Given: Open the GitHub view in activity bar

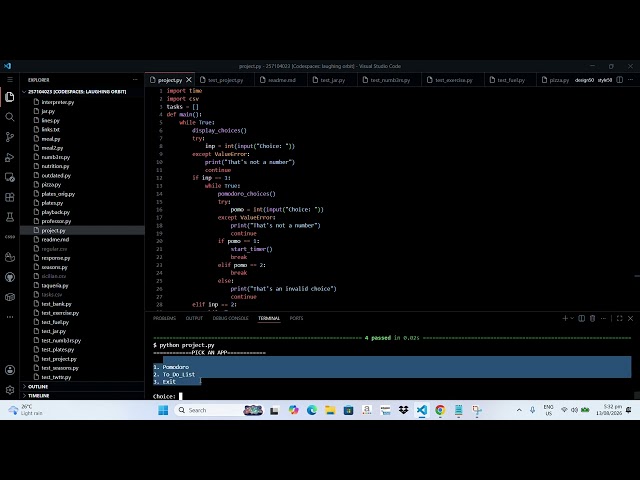Looking at the screenshot, I should [x=10, y=277].
